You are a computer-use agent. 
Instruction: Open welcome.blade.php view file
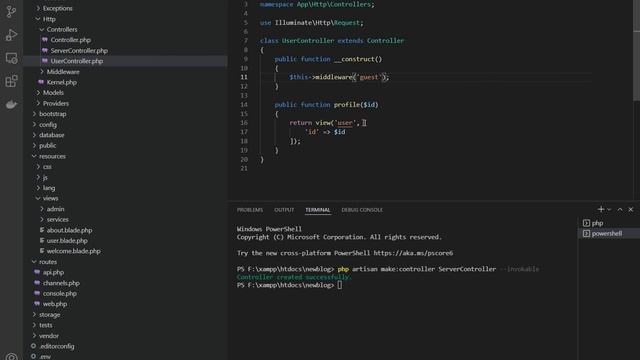[73, 251]
